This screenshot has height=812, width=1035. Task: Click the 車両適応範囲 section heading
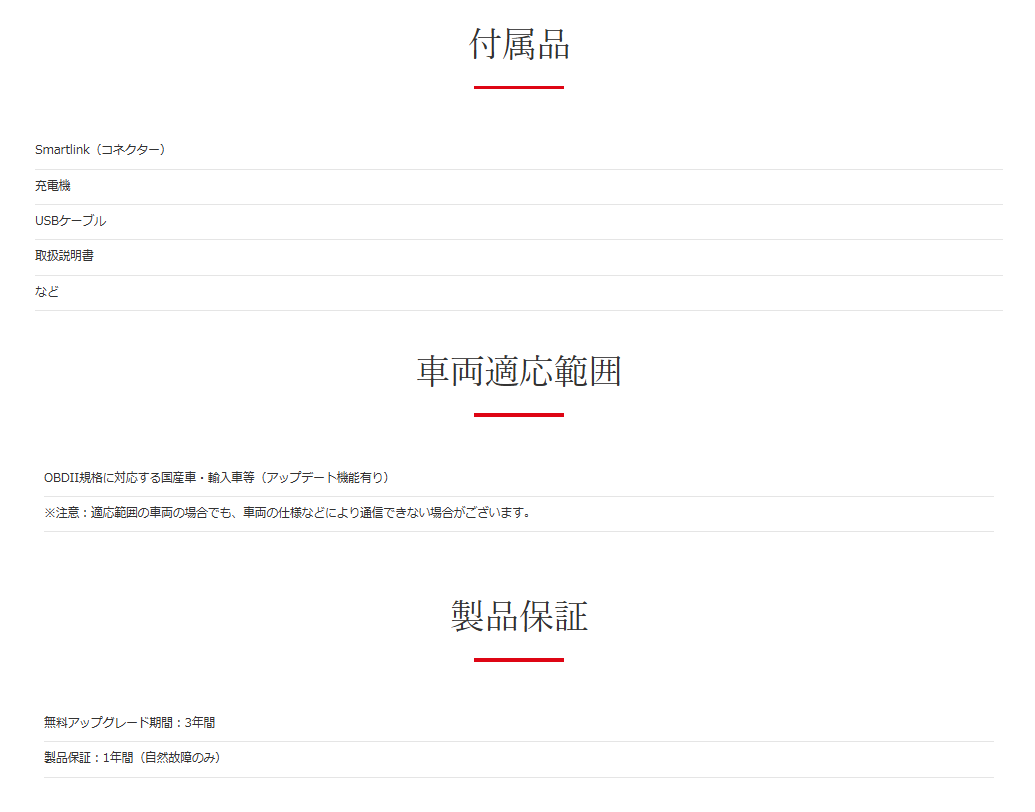tap(519, 371)
